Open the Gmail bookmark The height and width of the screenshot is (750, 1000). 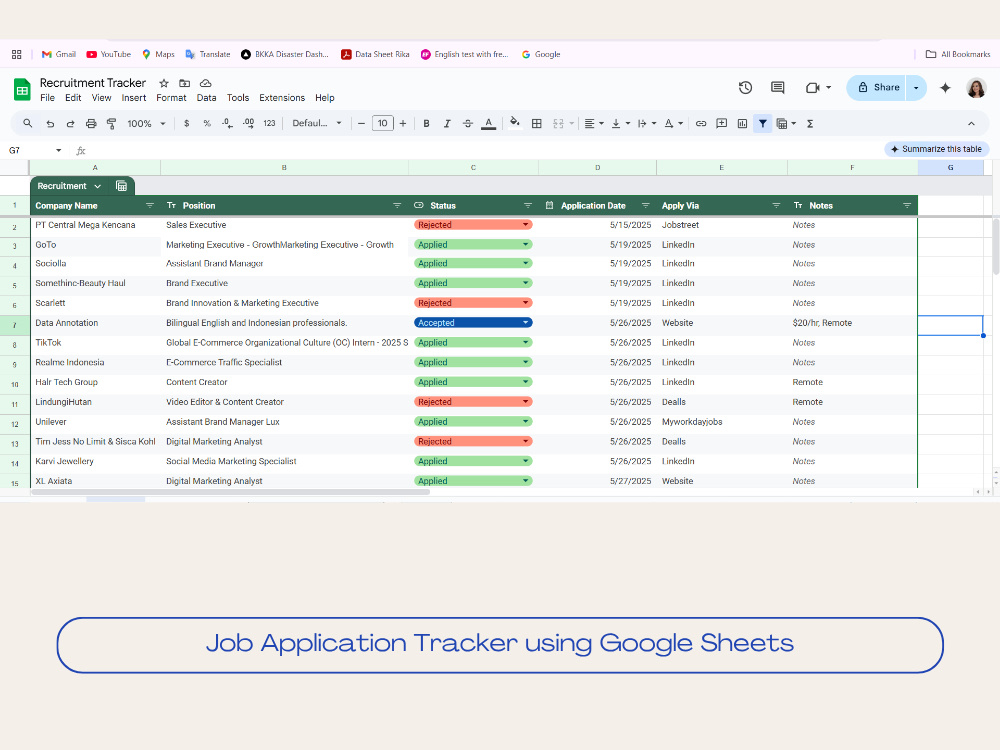pos(59,54)
